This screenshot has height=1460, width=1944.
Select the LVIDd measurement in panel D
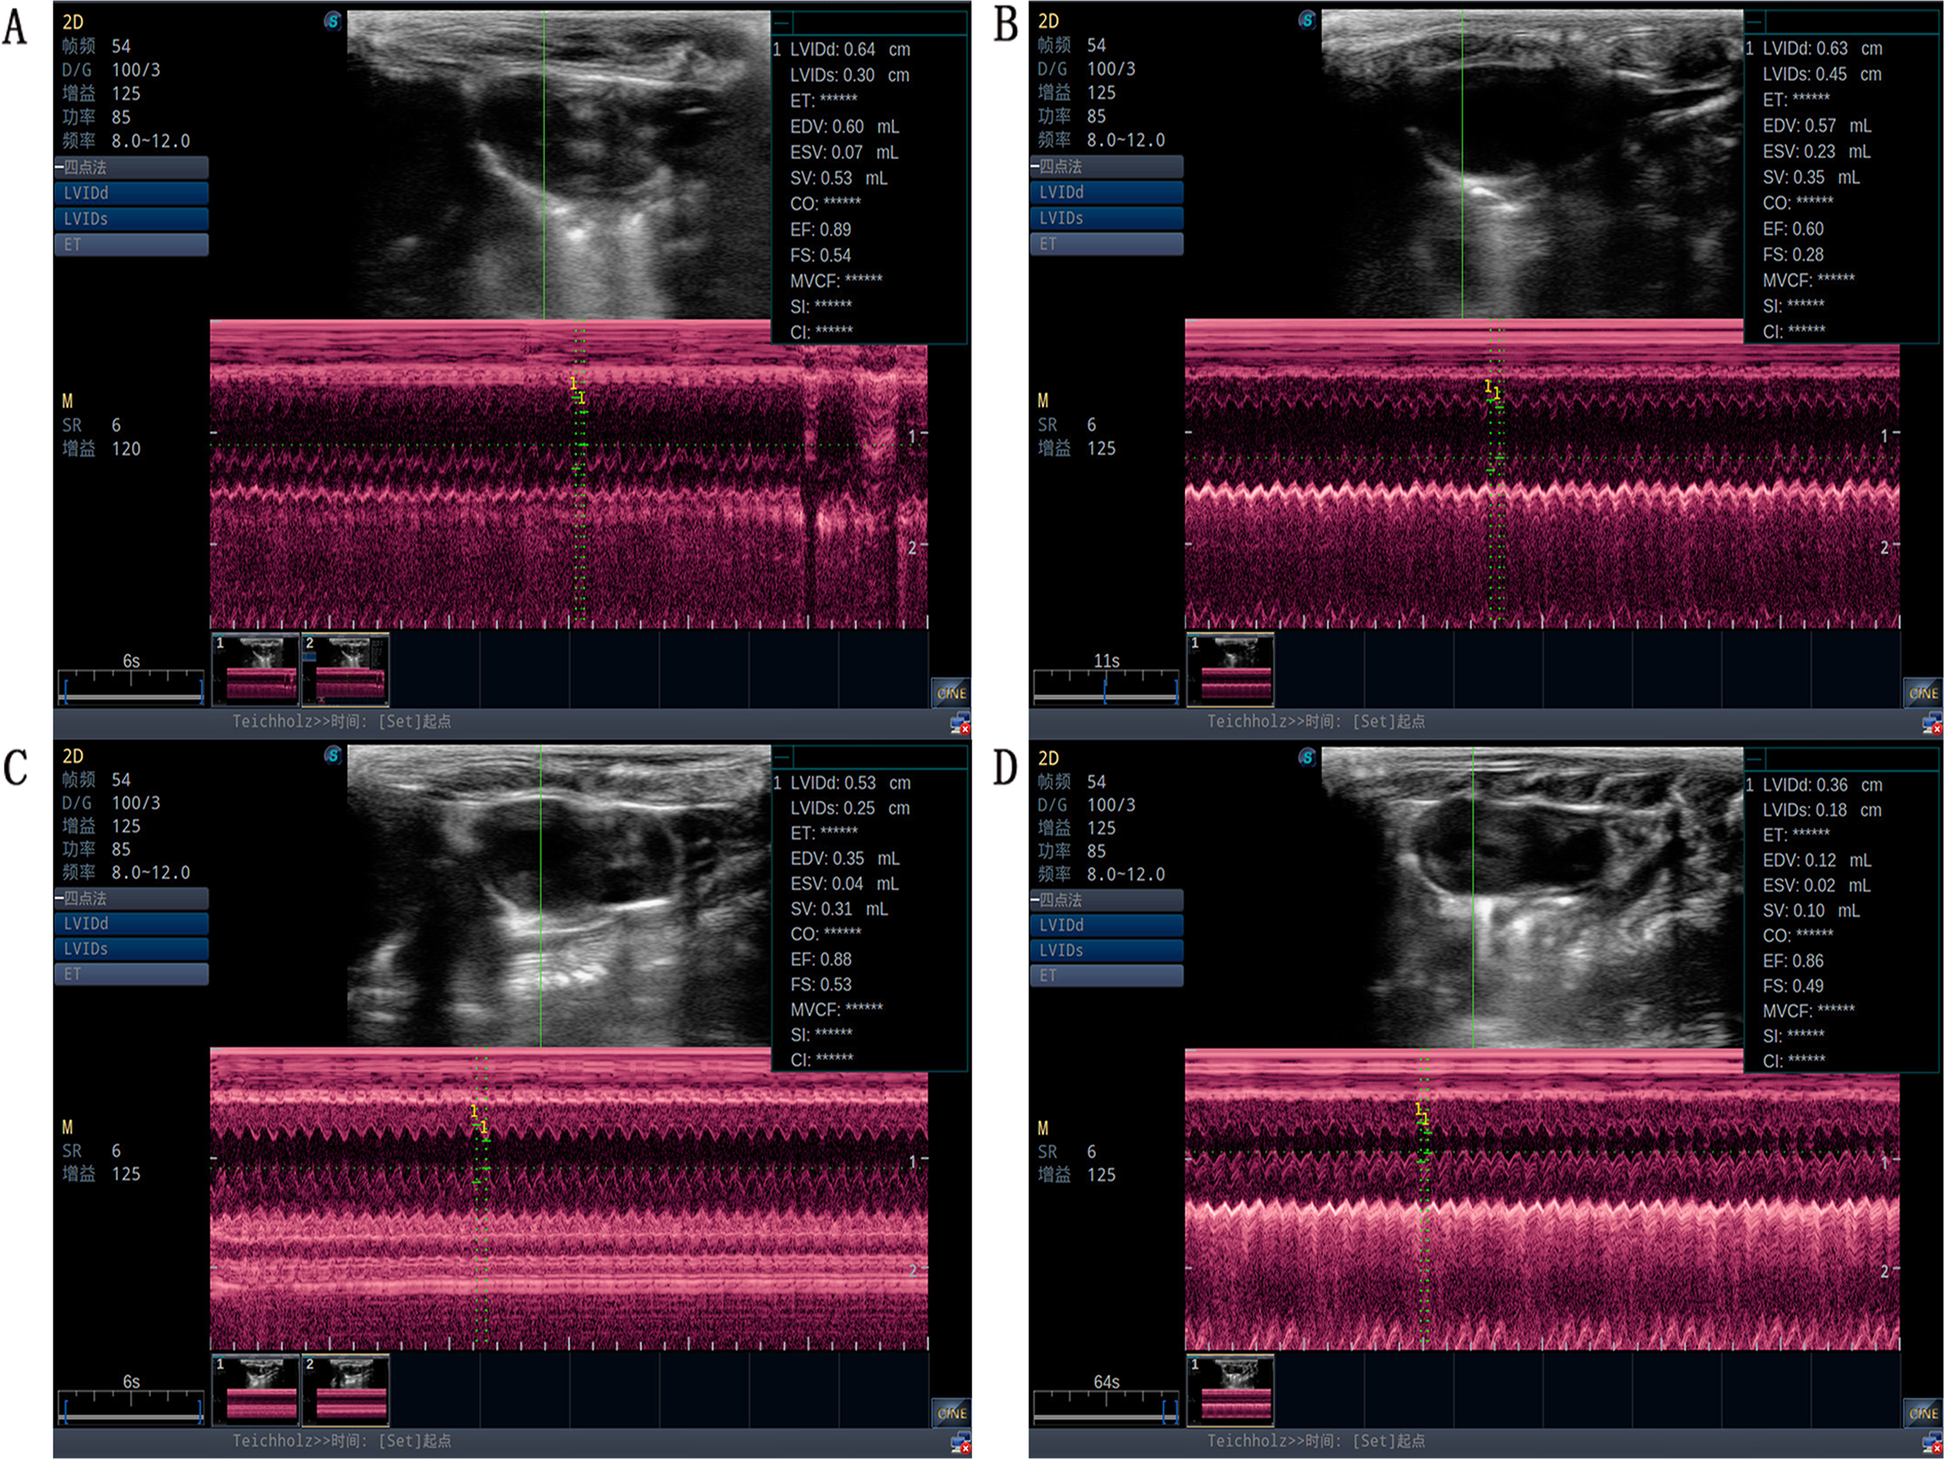tap(1106, 926)
